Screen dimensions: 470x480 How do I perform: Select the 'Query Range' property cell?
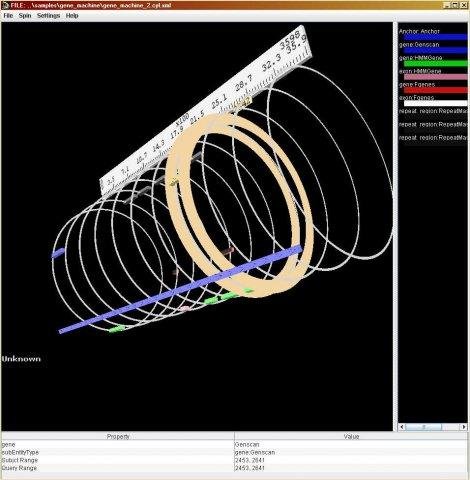pos(118,468)
